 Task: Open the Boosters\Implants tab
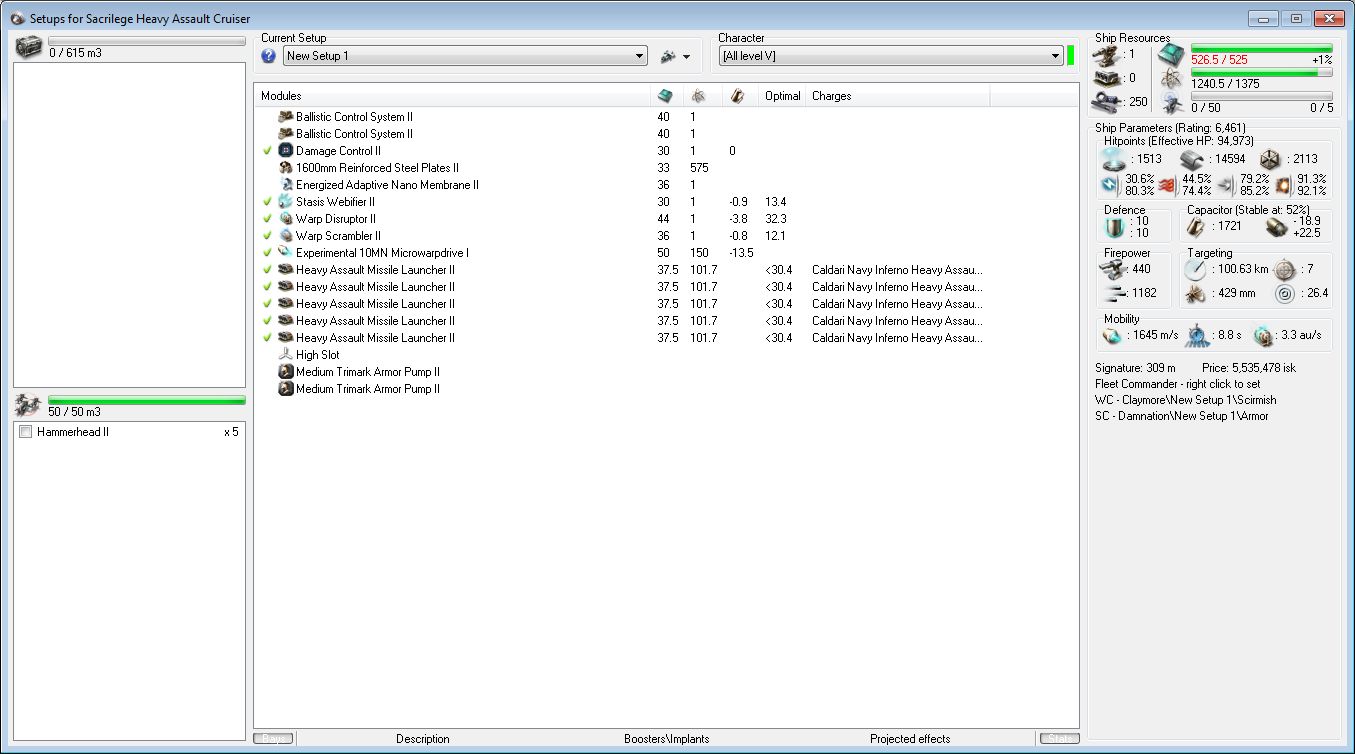[x=667, y=739]
